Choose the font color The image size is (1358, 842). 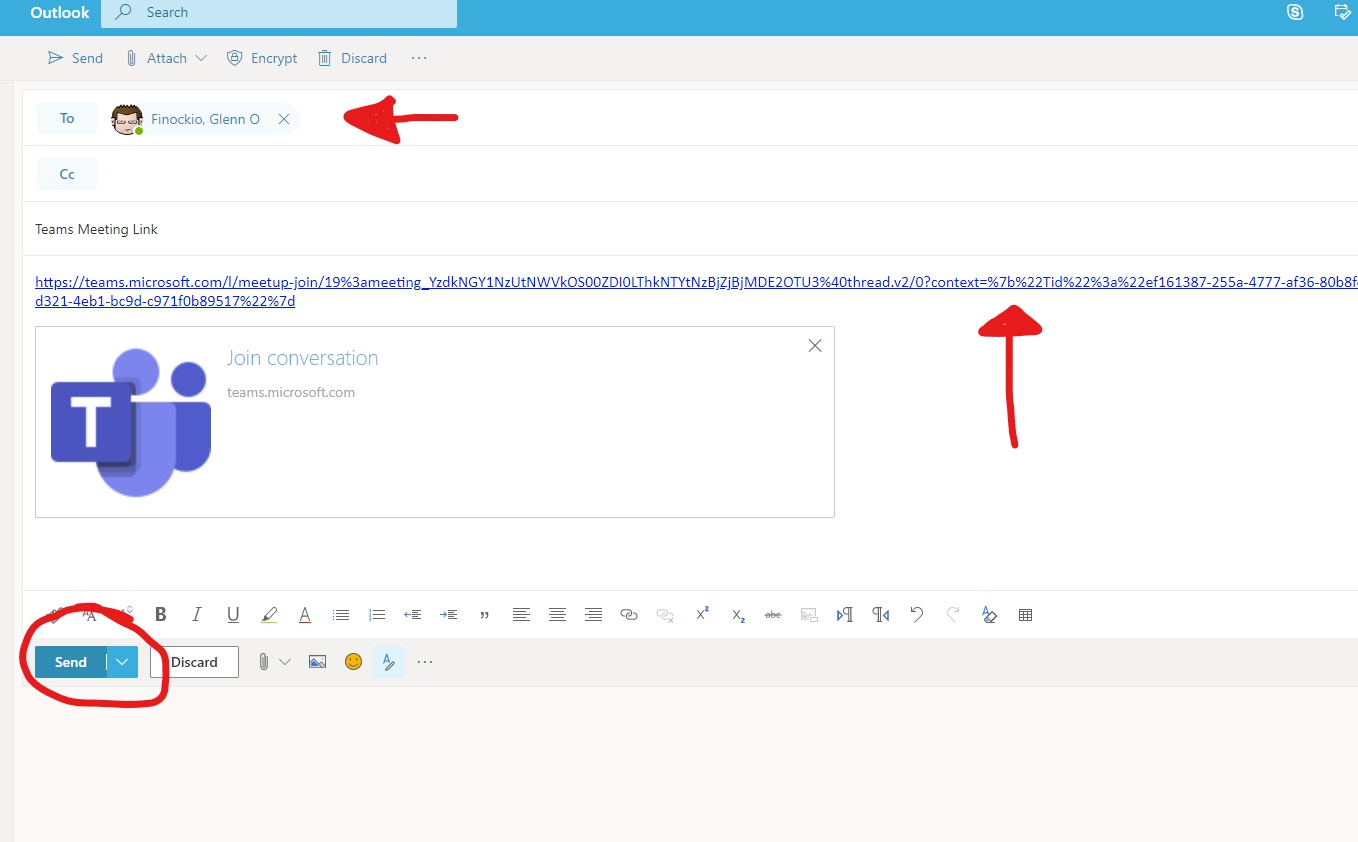(305, 615)
